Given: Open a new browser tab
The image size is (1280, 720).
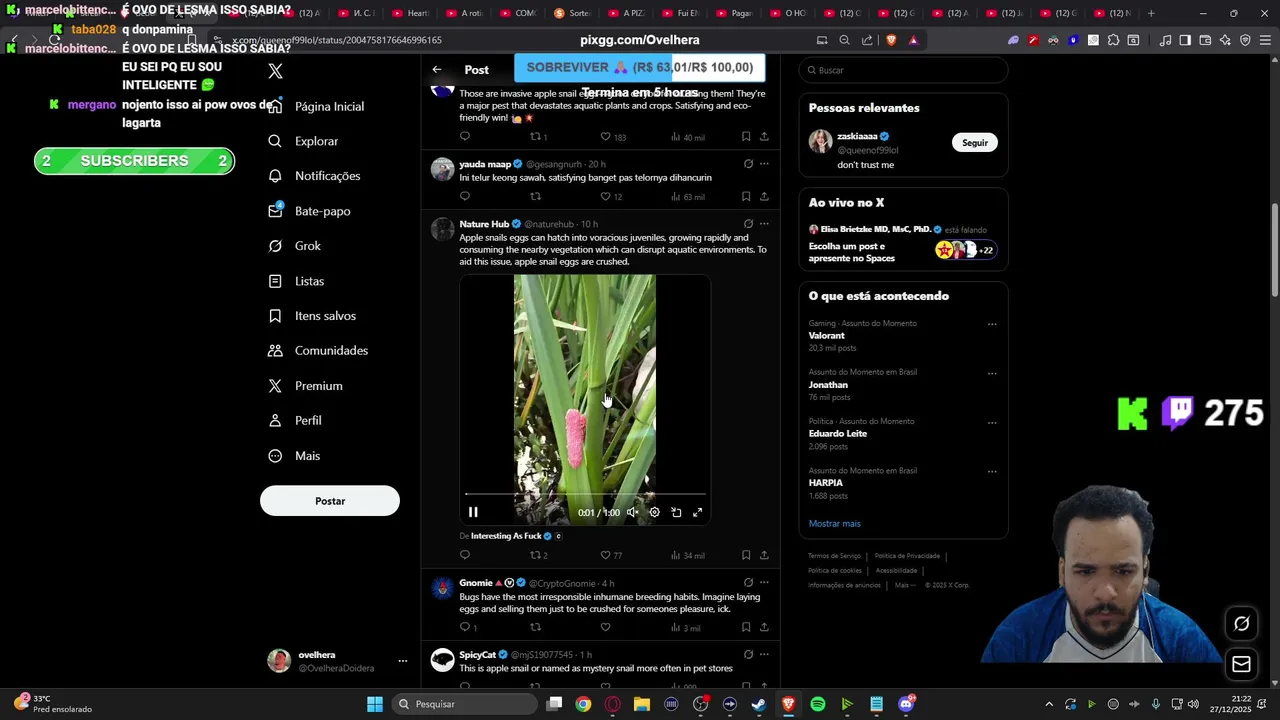Looking at the screenshot, I should 1151,13.
